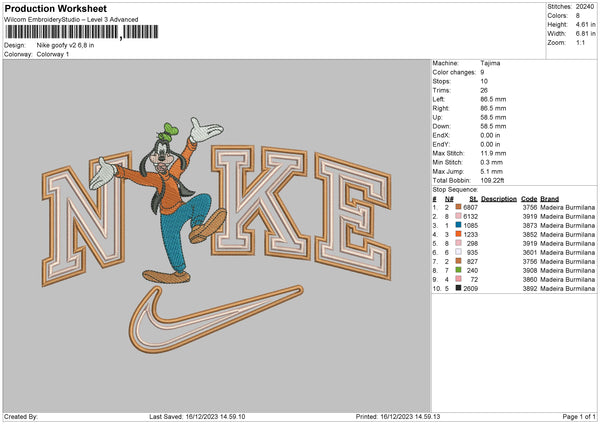Select the Min Stitch value '0.3 mm'
The width and height of the screenshot is (600, 424).
point(491,162)
